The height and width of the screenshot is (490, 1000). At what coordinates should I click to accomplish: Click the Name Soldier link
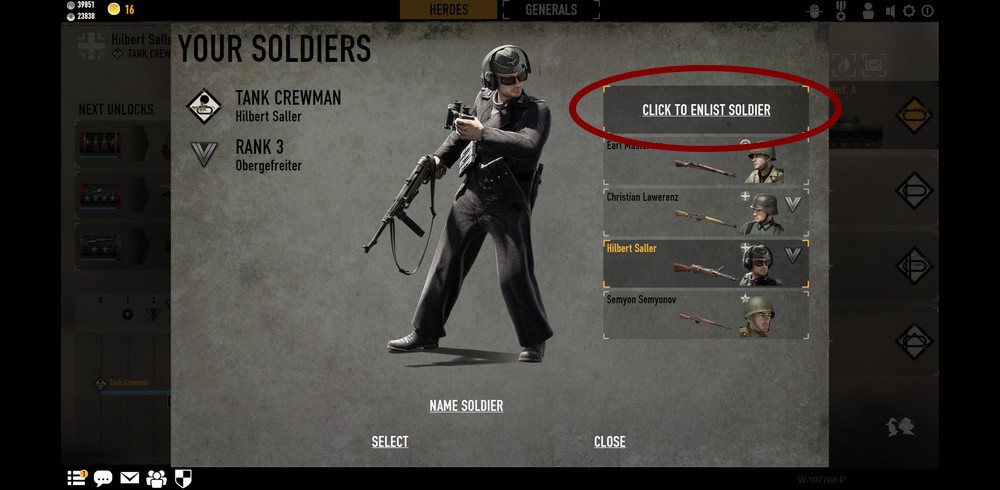pos(466,406)
